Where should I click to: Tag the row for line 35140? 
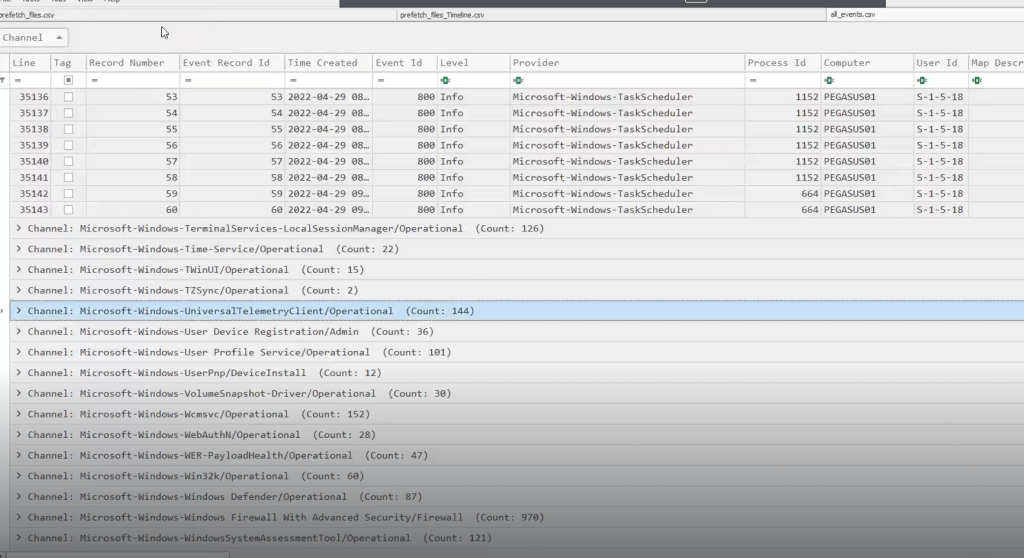pyautogui.click(x=68, y=161)
